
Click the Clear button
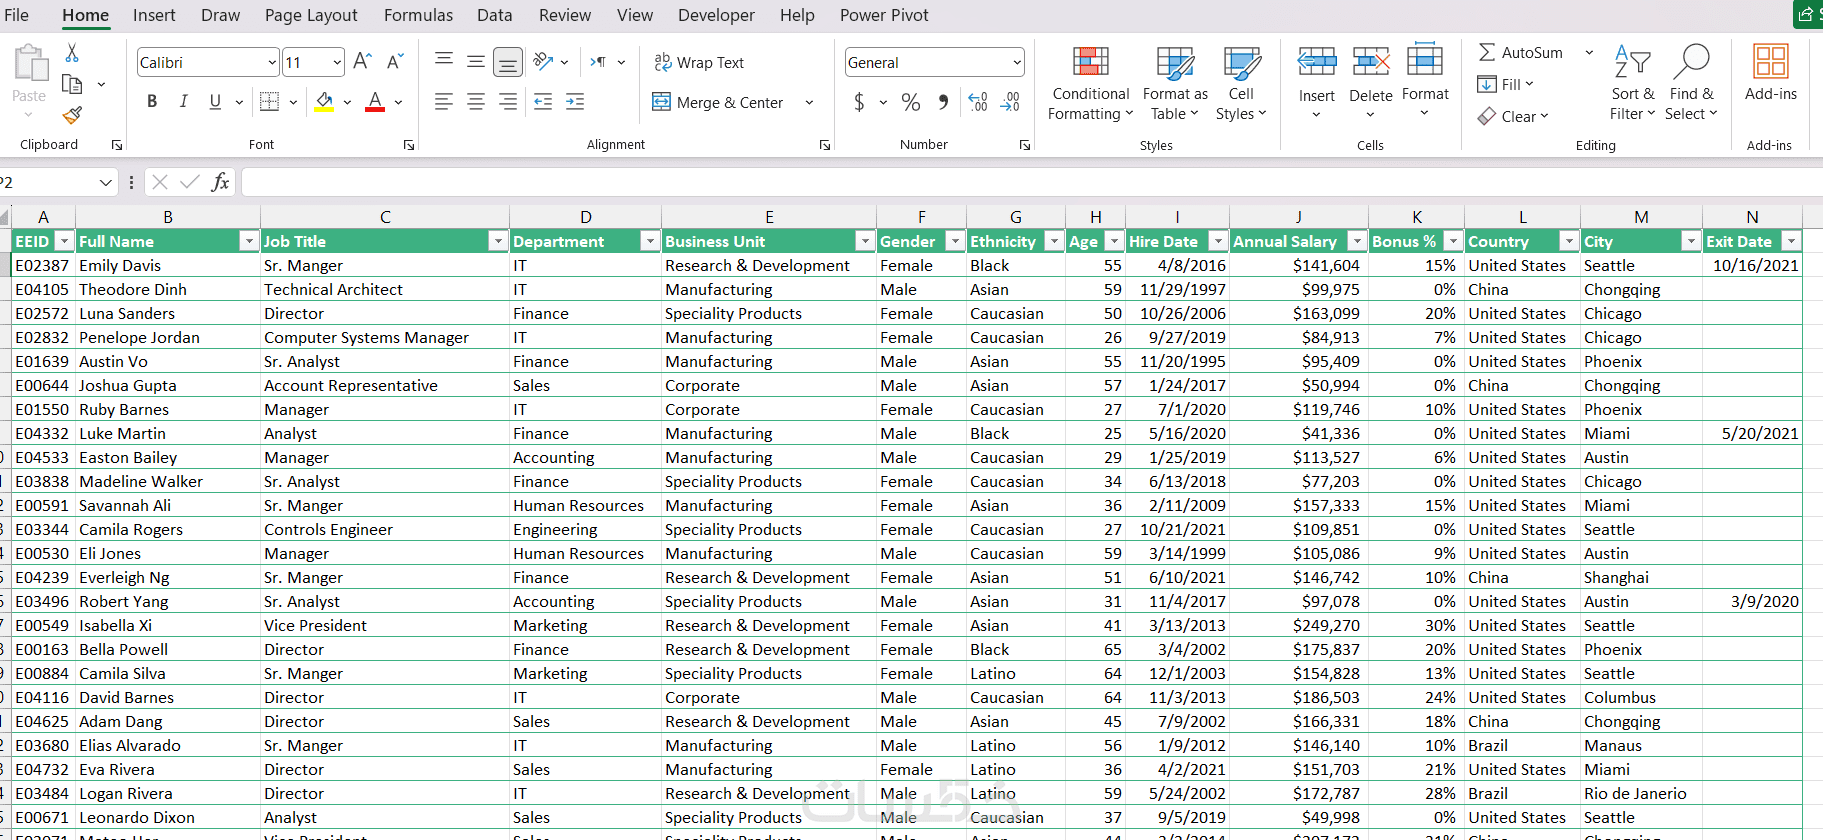(1513, 116)
